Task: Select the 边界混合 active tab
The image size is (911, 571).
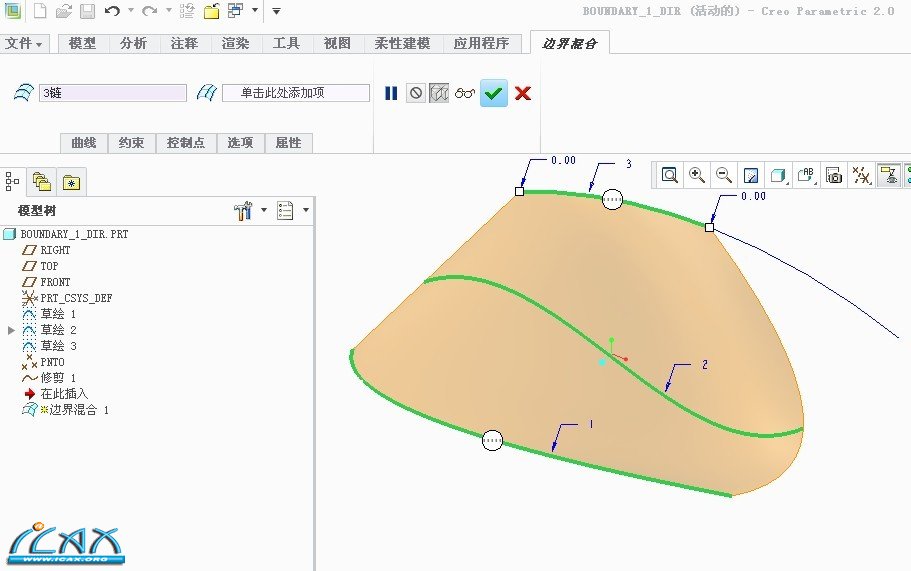Action: click(x=569, y=44)
